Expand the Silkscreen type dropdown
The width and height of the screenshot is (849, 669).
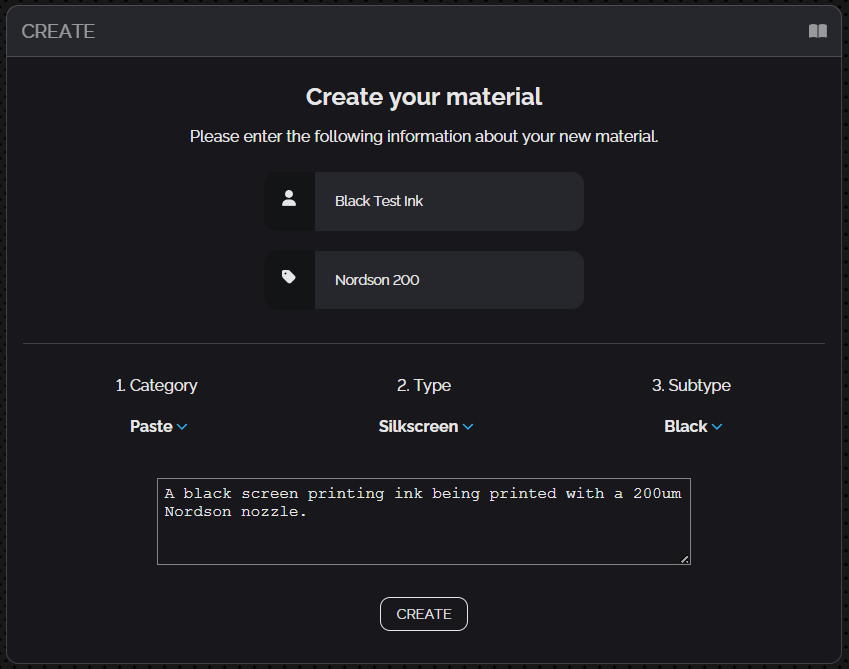tap(418, 426)
